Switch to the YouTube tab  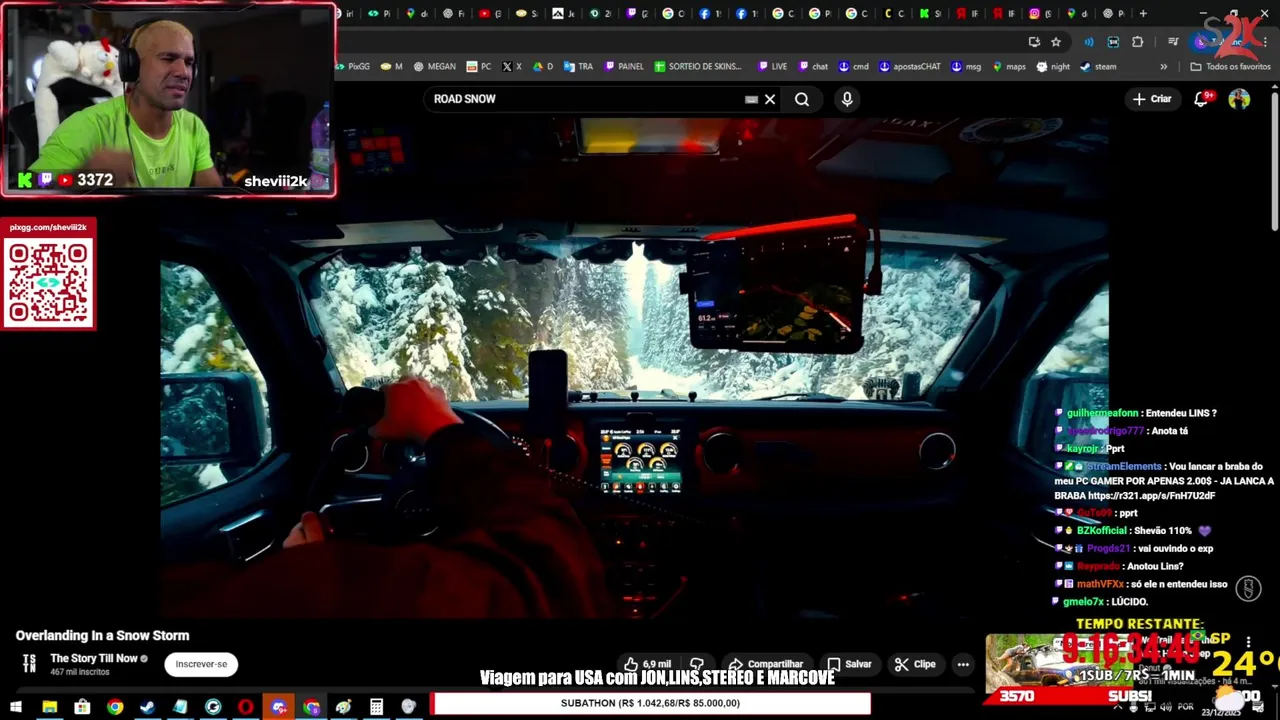click(x=490, y=14)
